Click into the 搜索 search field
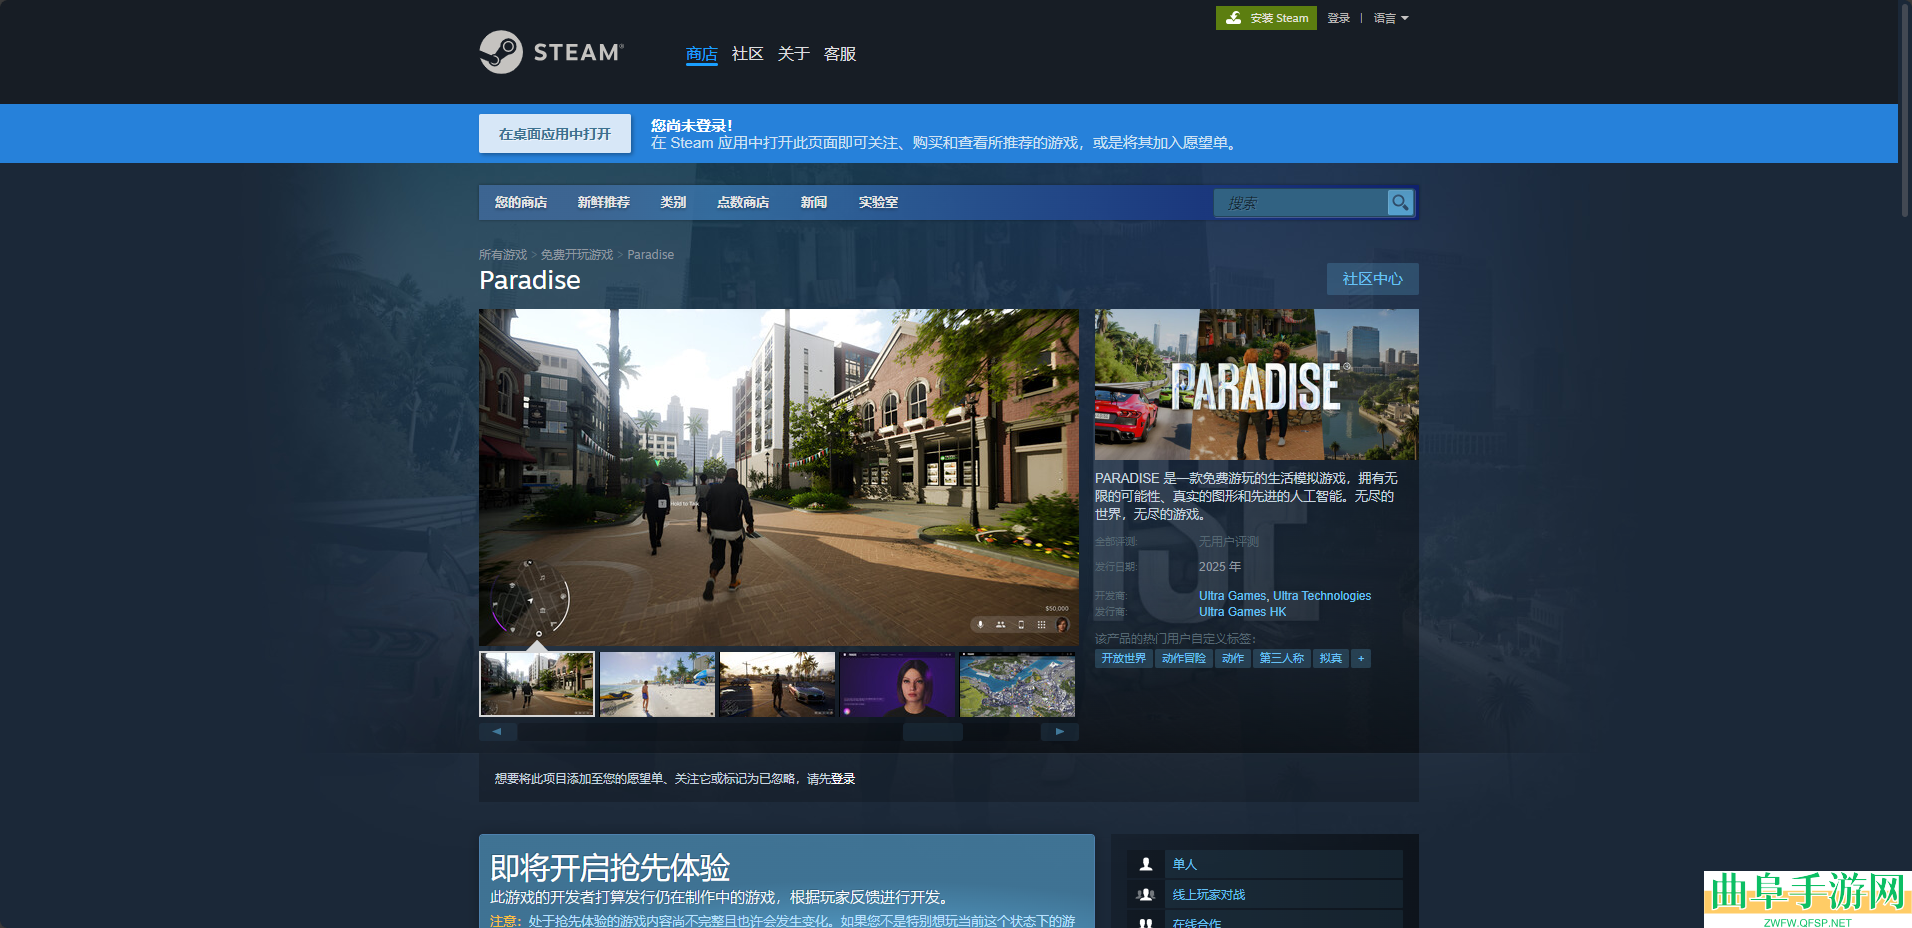The width and height of the screenshot is (1912, 928). click(1300, 202)
